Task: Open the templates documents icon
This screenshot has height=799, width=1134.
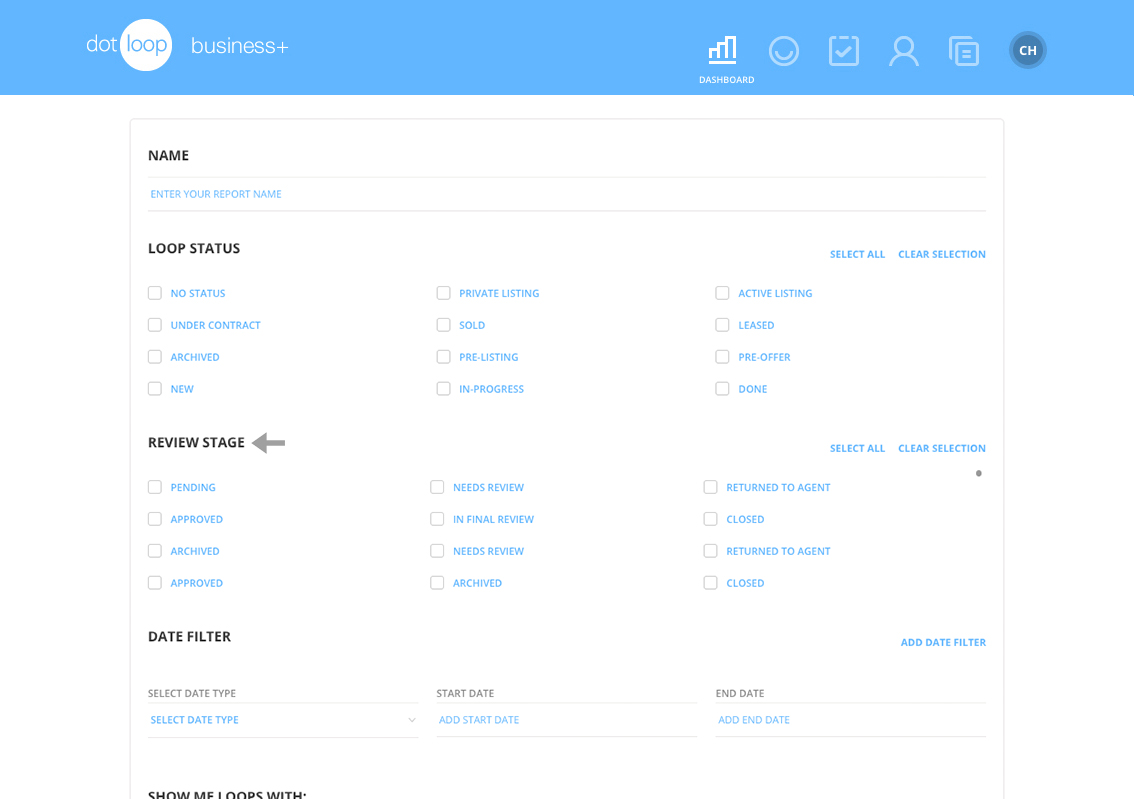Action: pyautogui.click(x=964, y=50)
